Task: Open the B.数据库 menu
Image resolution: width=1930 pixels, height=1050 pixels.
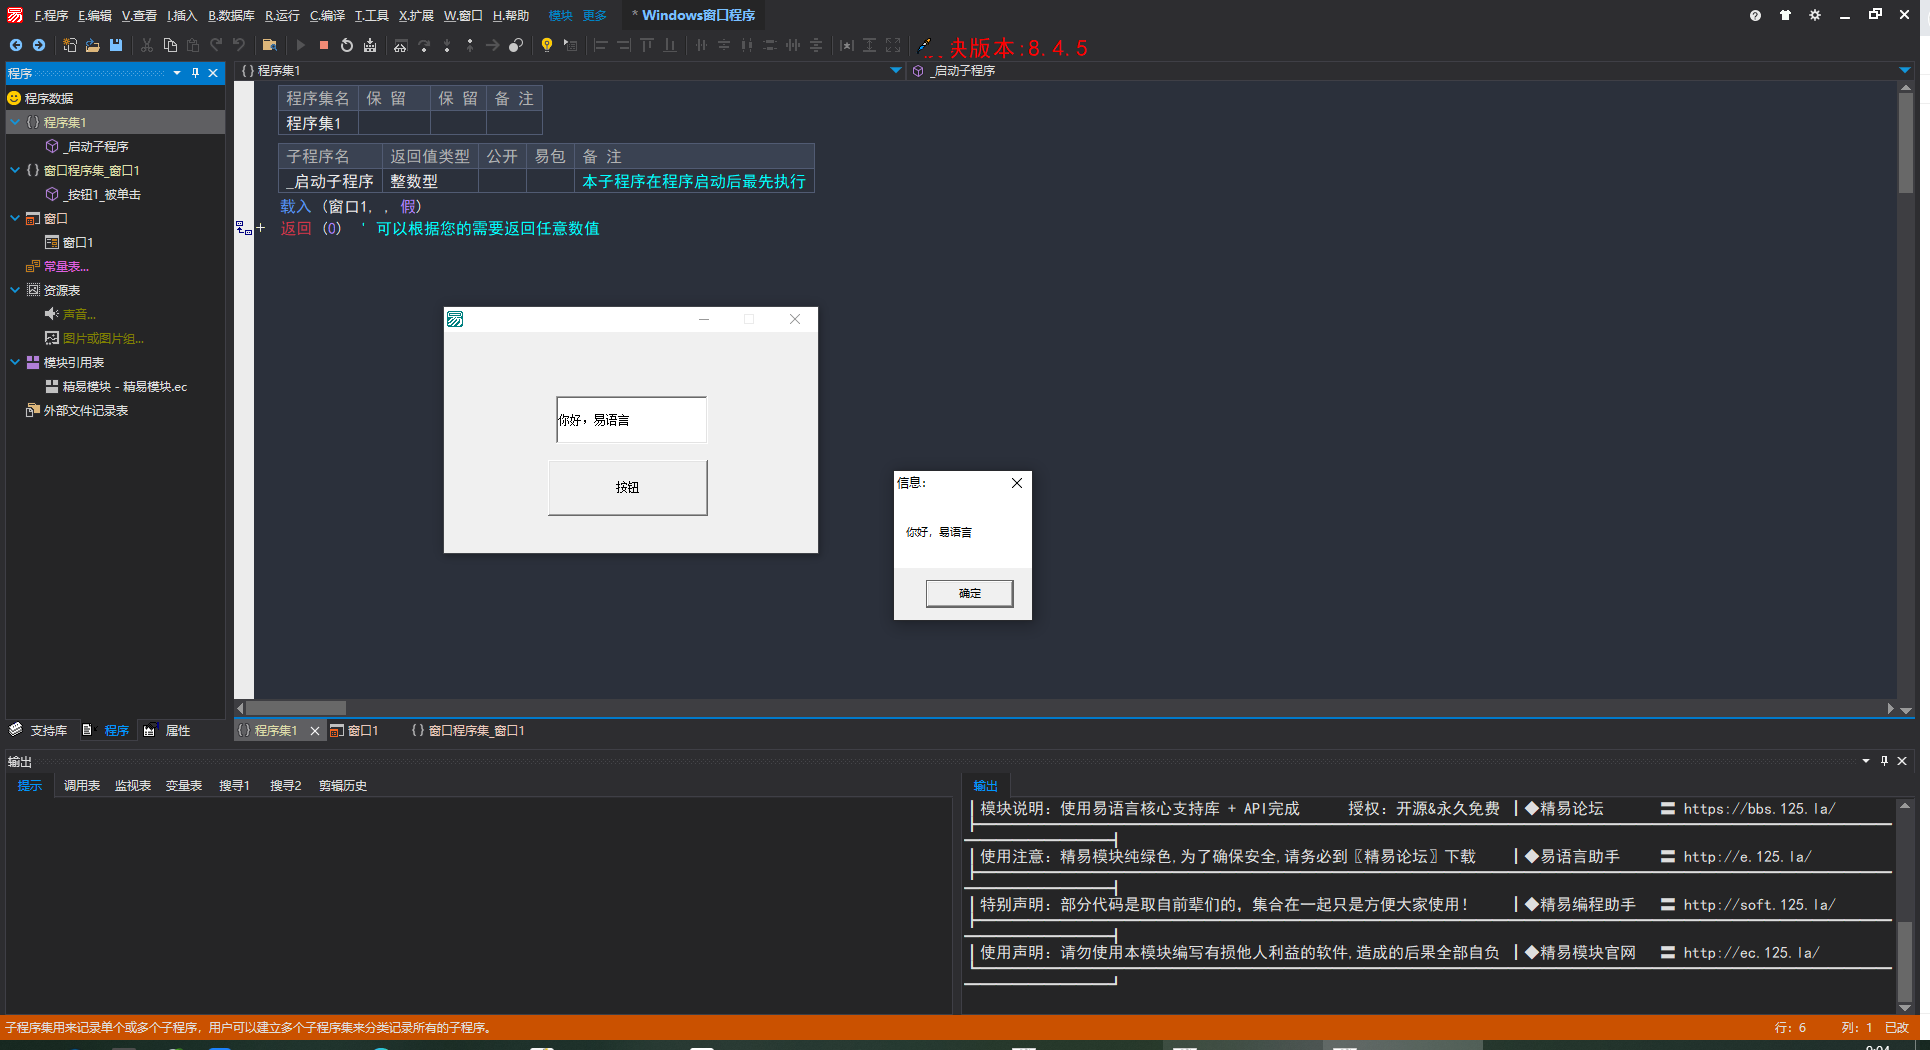Action: [231, 15]
